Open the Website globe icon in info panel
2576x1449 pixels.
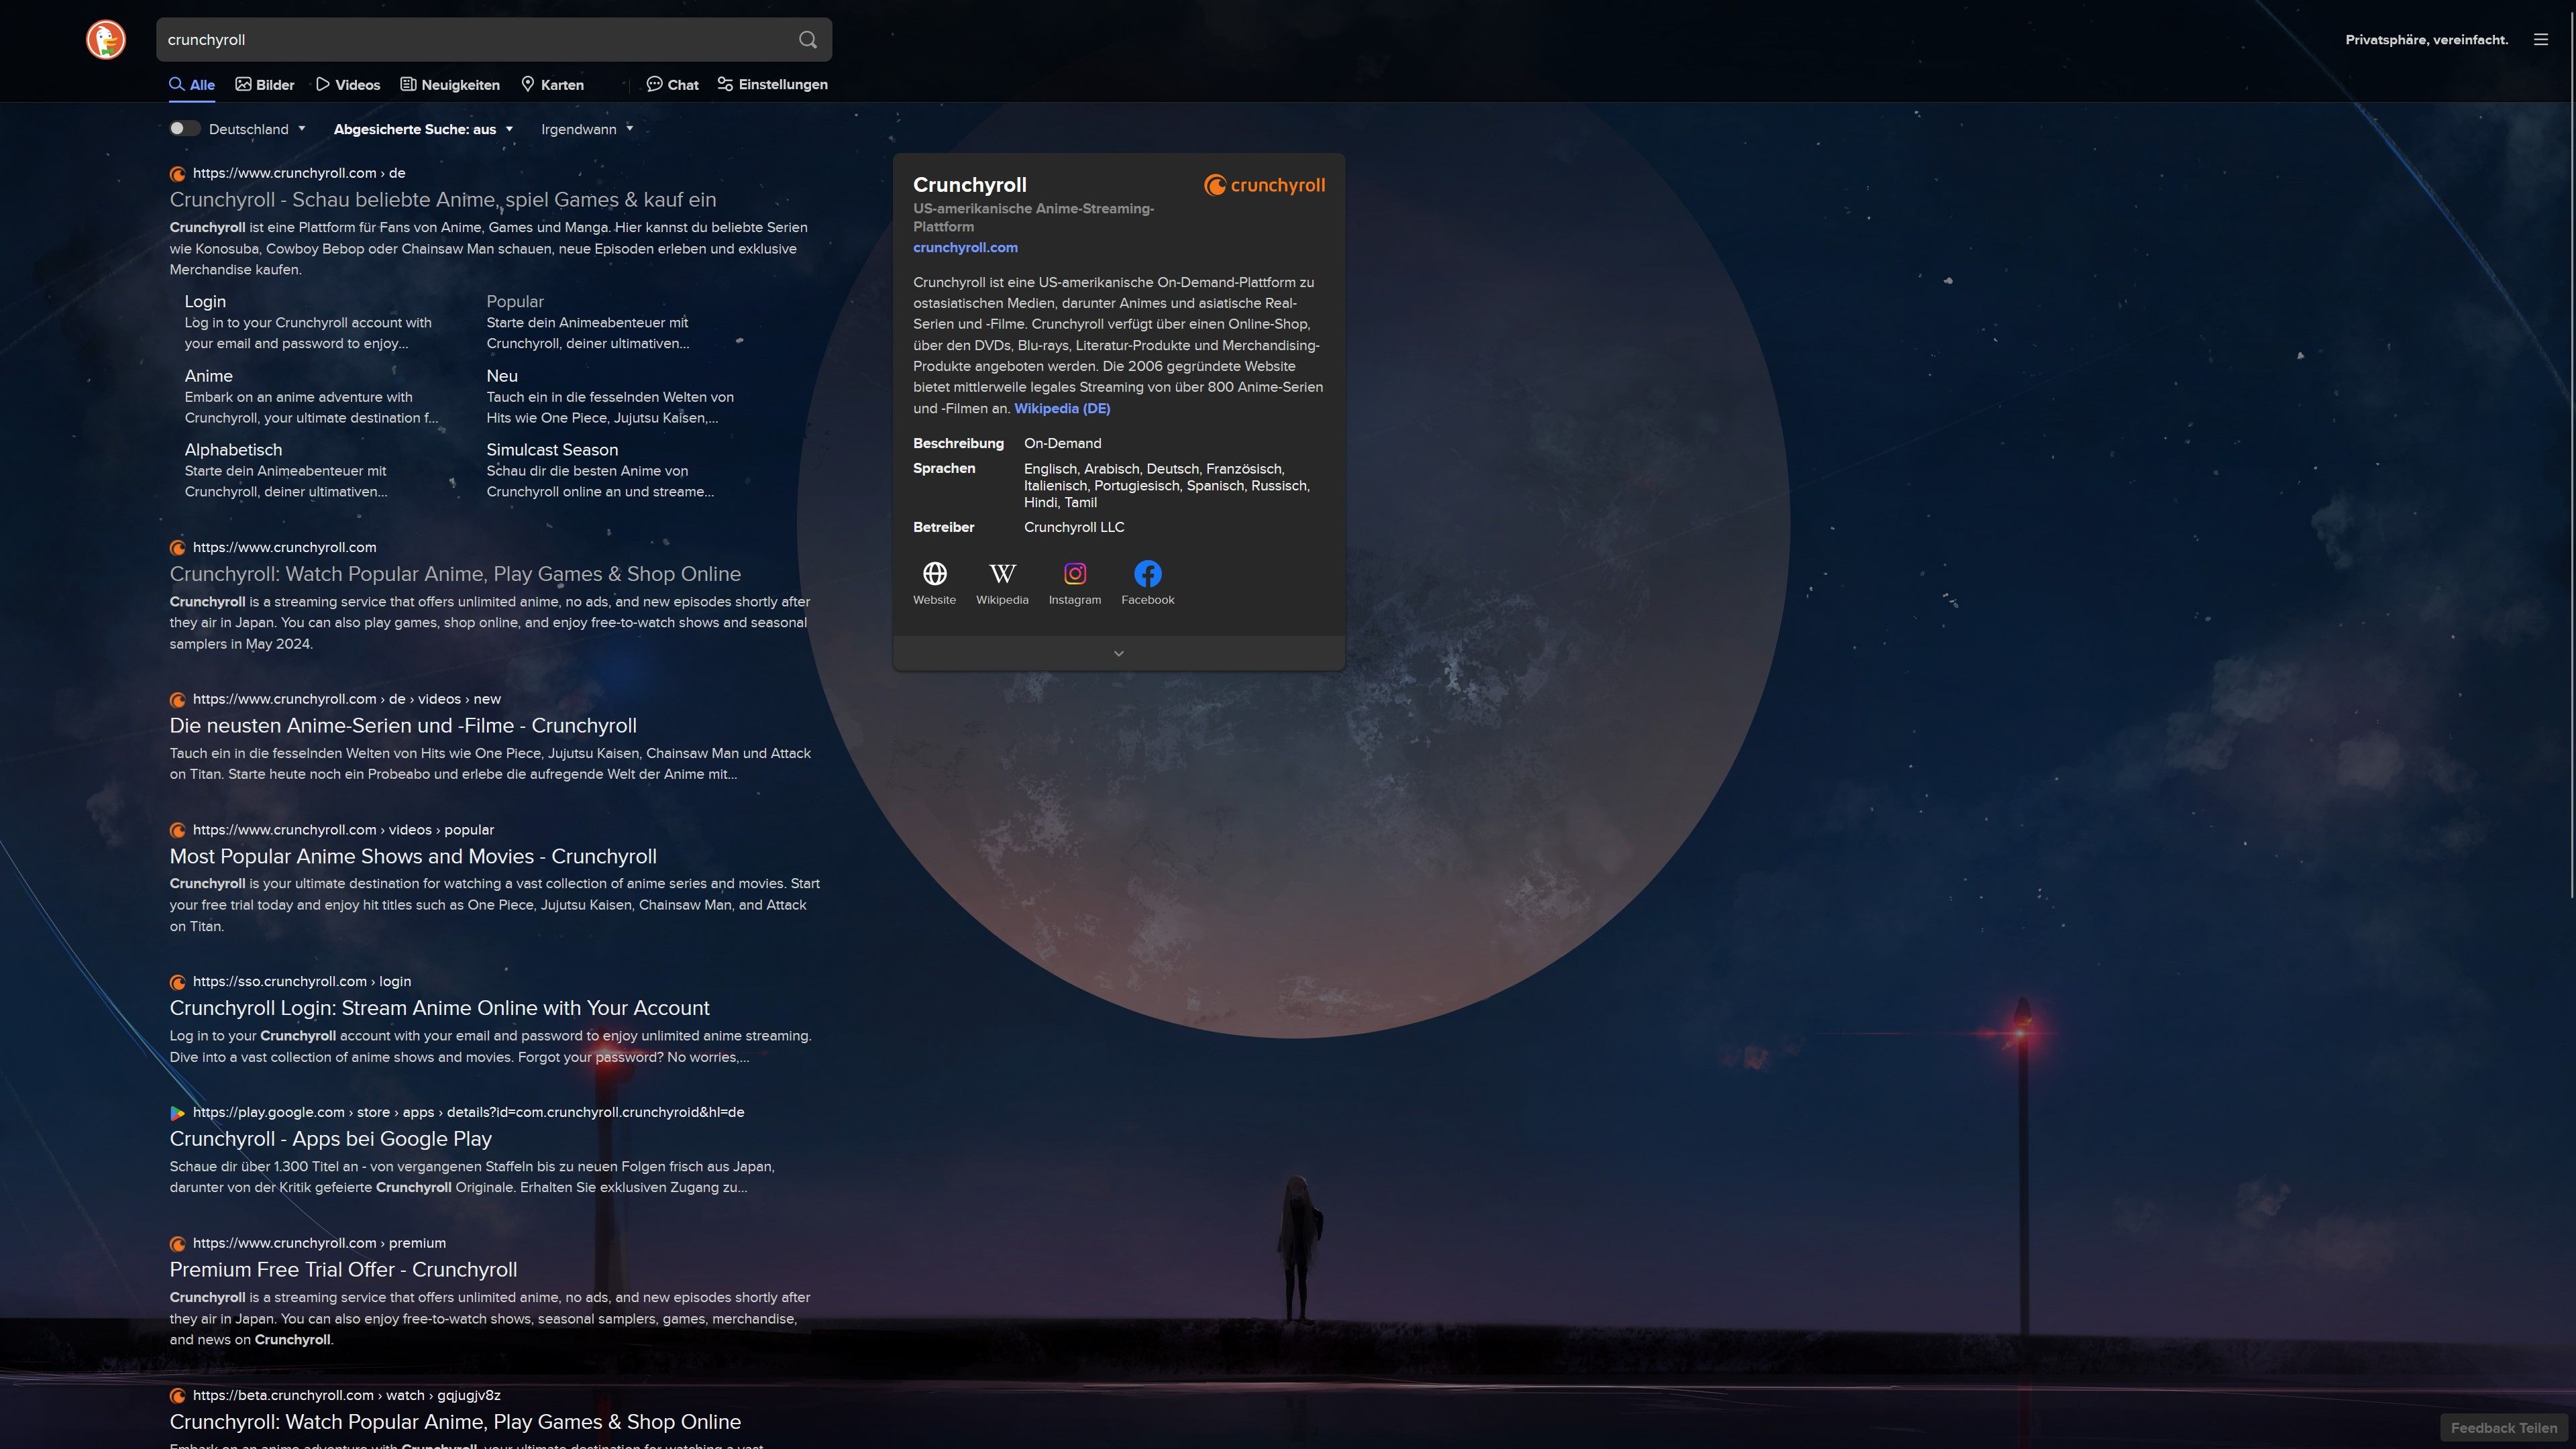934,574
